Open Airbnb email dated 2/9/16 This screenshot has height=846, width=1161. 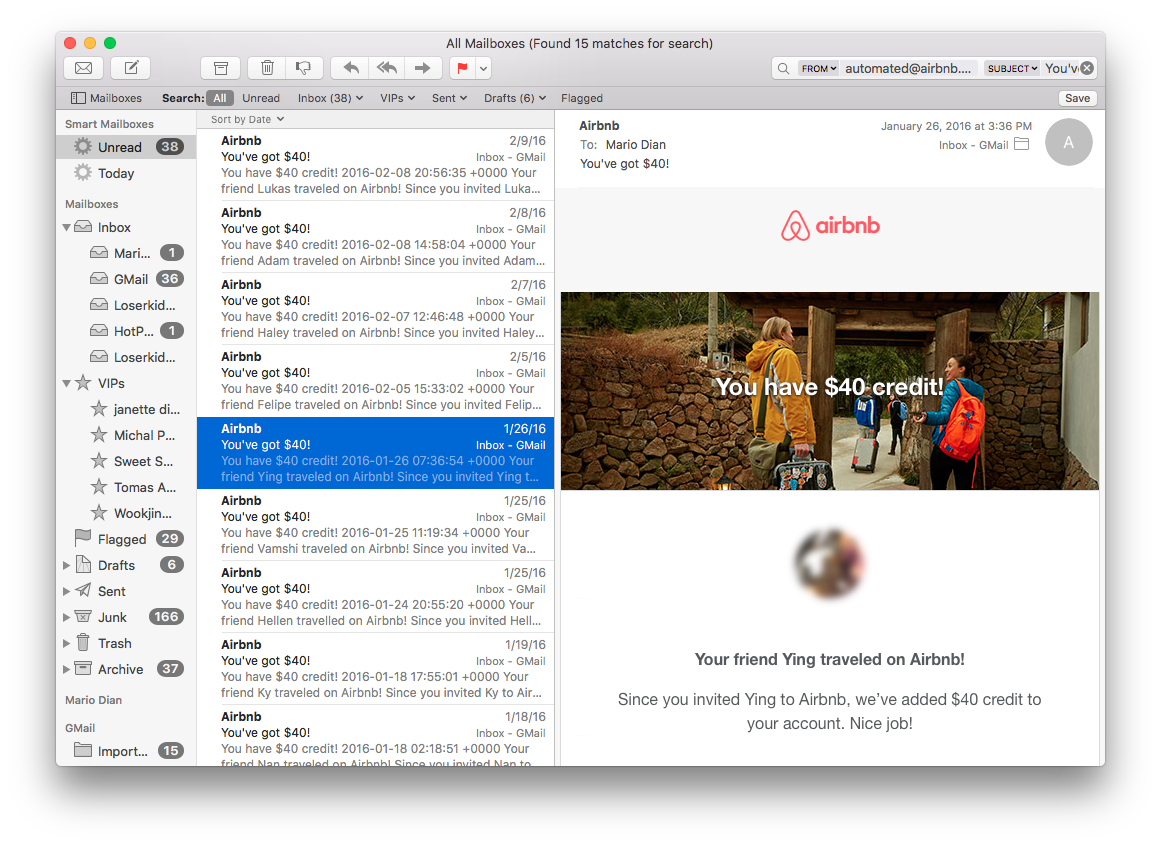pyautogui.click(x=375, y=164)
